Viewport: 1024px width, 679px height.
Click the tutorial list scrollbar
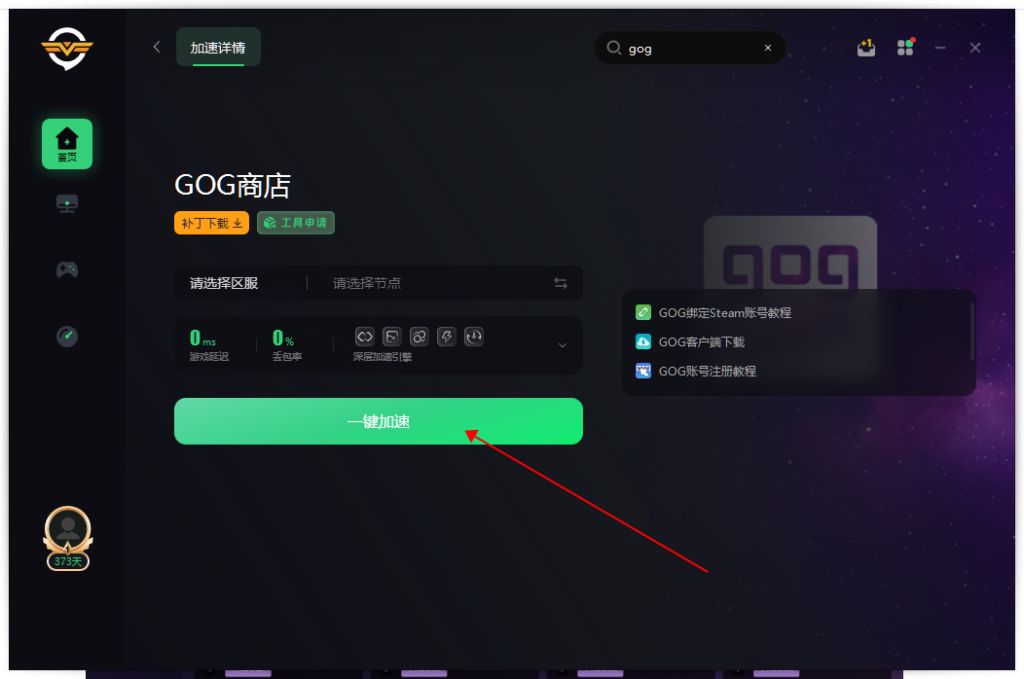(972, 332)
